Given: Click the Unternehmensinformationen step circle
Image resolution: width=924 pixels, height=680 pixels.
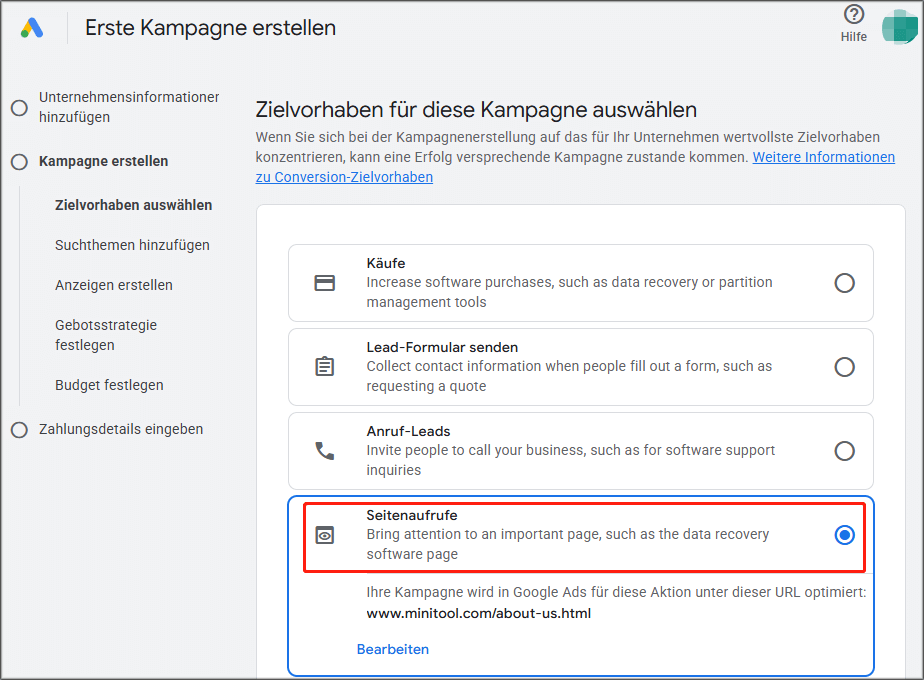Looking at the screenshot, I should [x=18, y=108].
